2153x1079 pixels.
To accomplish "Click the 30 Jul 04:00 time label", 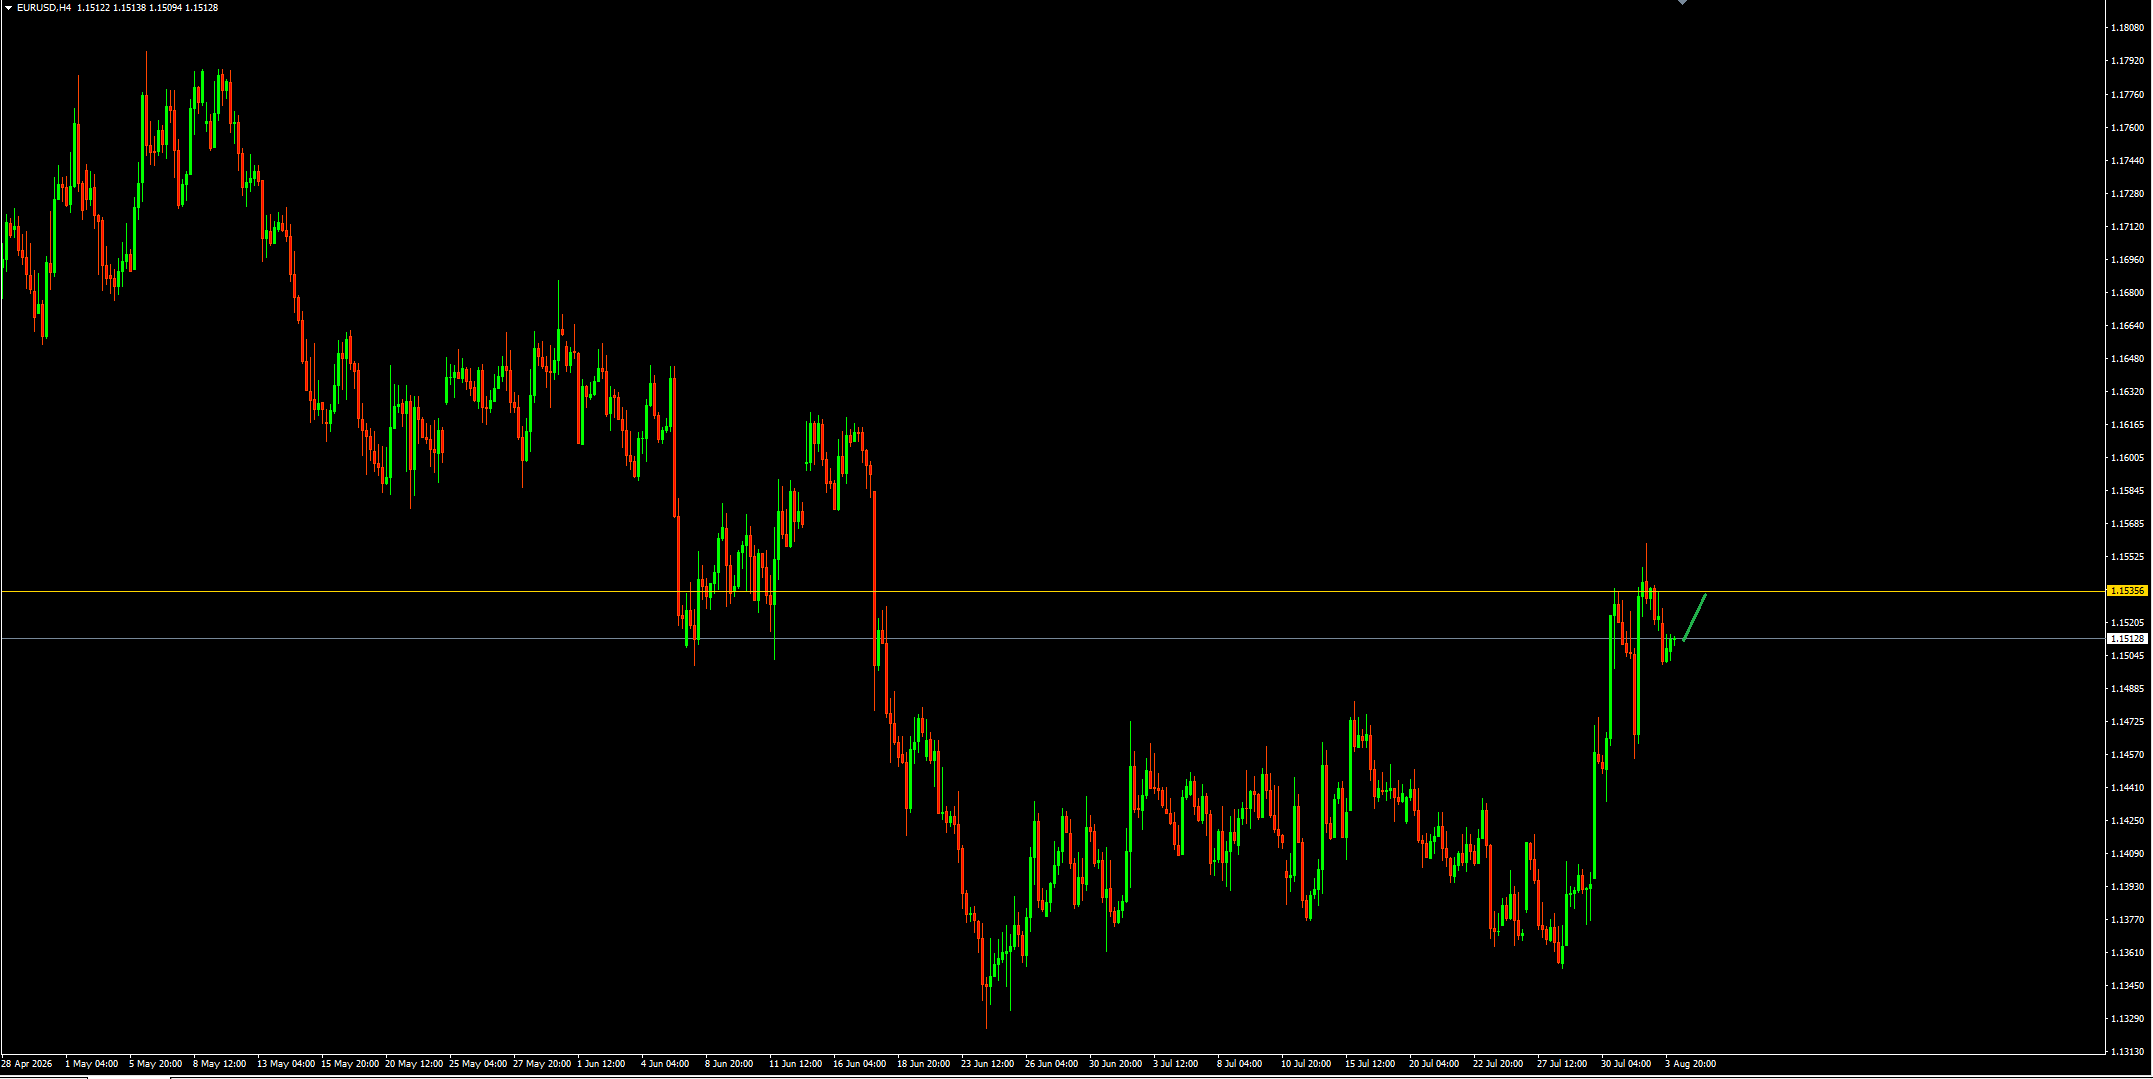I will click(1626, 1064).
